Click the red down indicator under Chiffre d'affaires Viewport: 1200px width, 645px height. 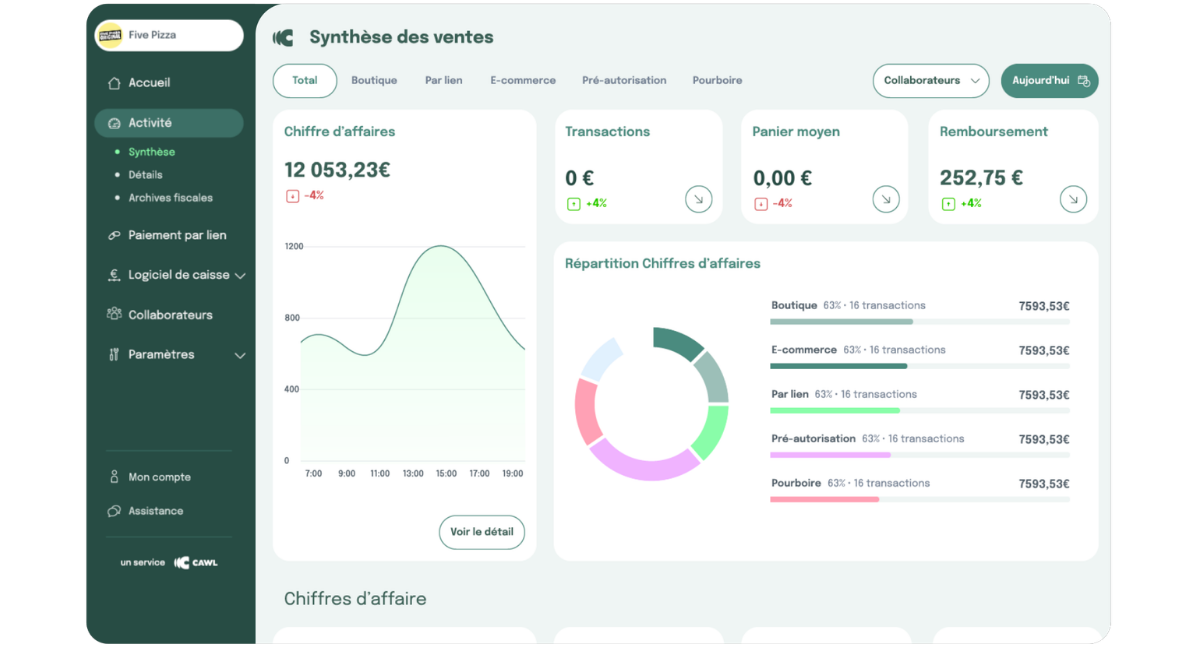292,196
